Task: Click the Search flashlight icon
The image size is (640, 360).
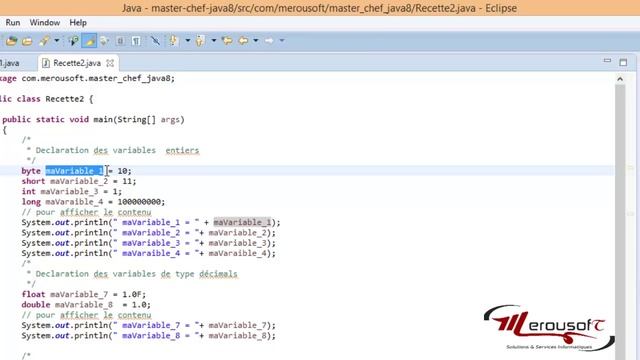Action: point(44,40)
